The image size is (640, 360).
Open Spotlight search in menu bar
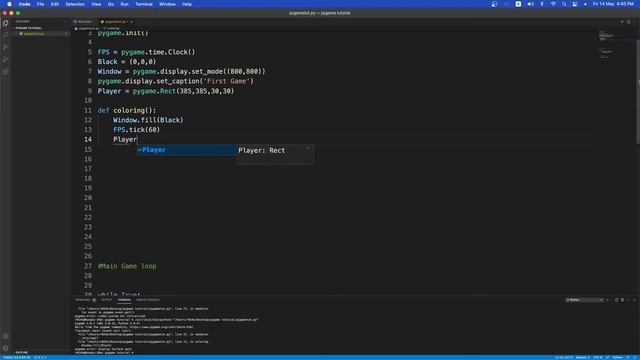pos(564,4)
